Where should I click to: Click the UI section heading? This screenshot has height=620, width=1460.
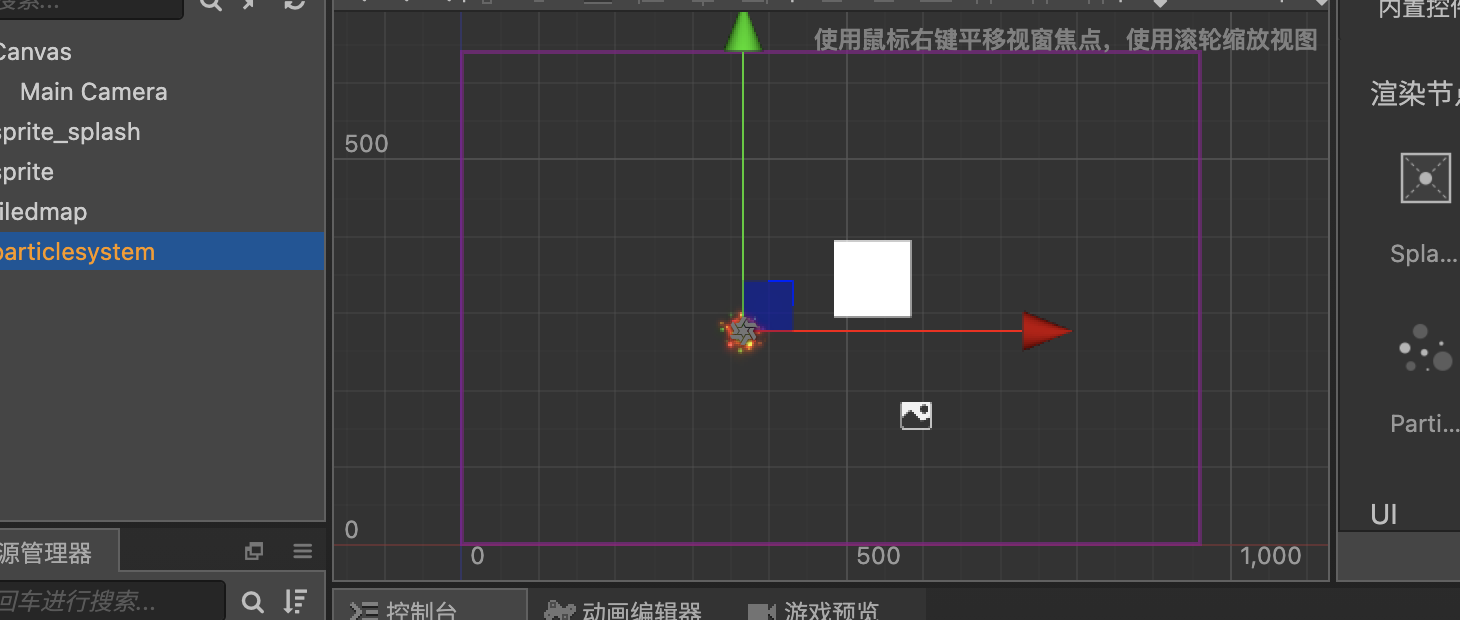pos(1384,515)
